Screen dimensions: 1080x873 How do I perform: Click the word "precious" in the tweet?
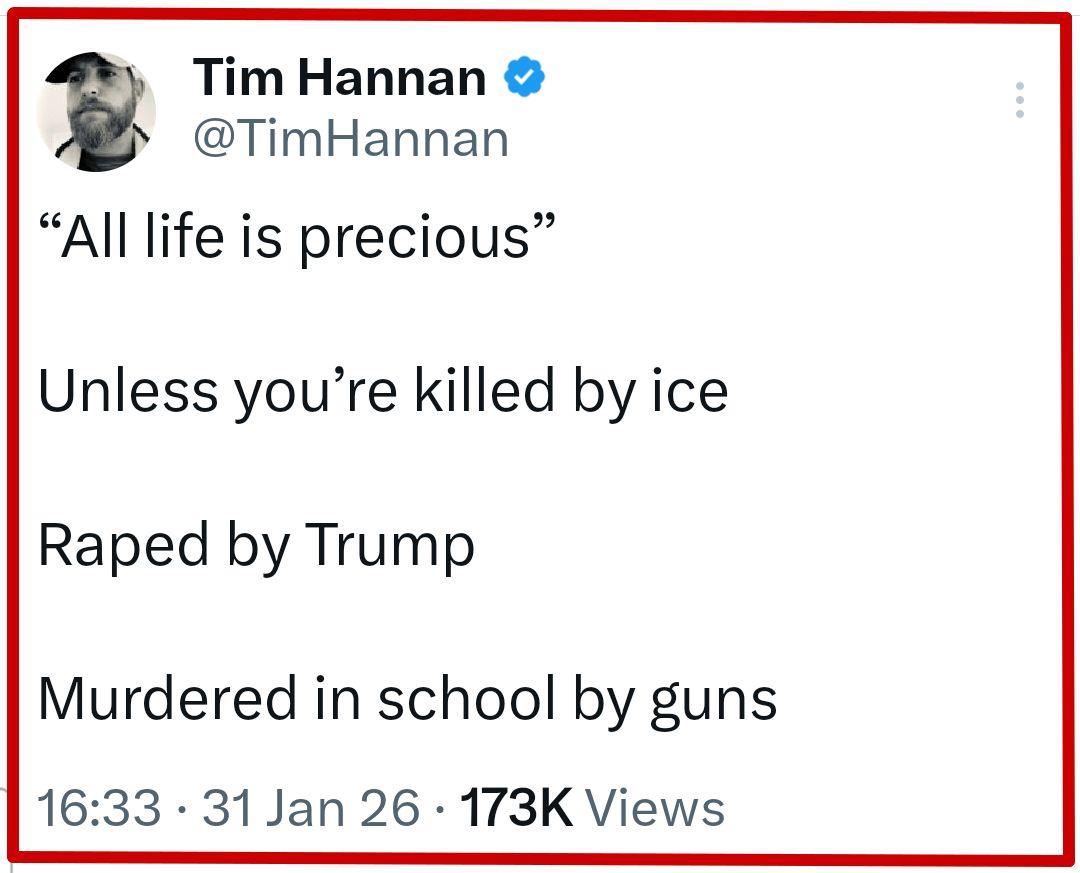click(414, 240)
